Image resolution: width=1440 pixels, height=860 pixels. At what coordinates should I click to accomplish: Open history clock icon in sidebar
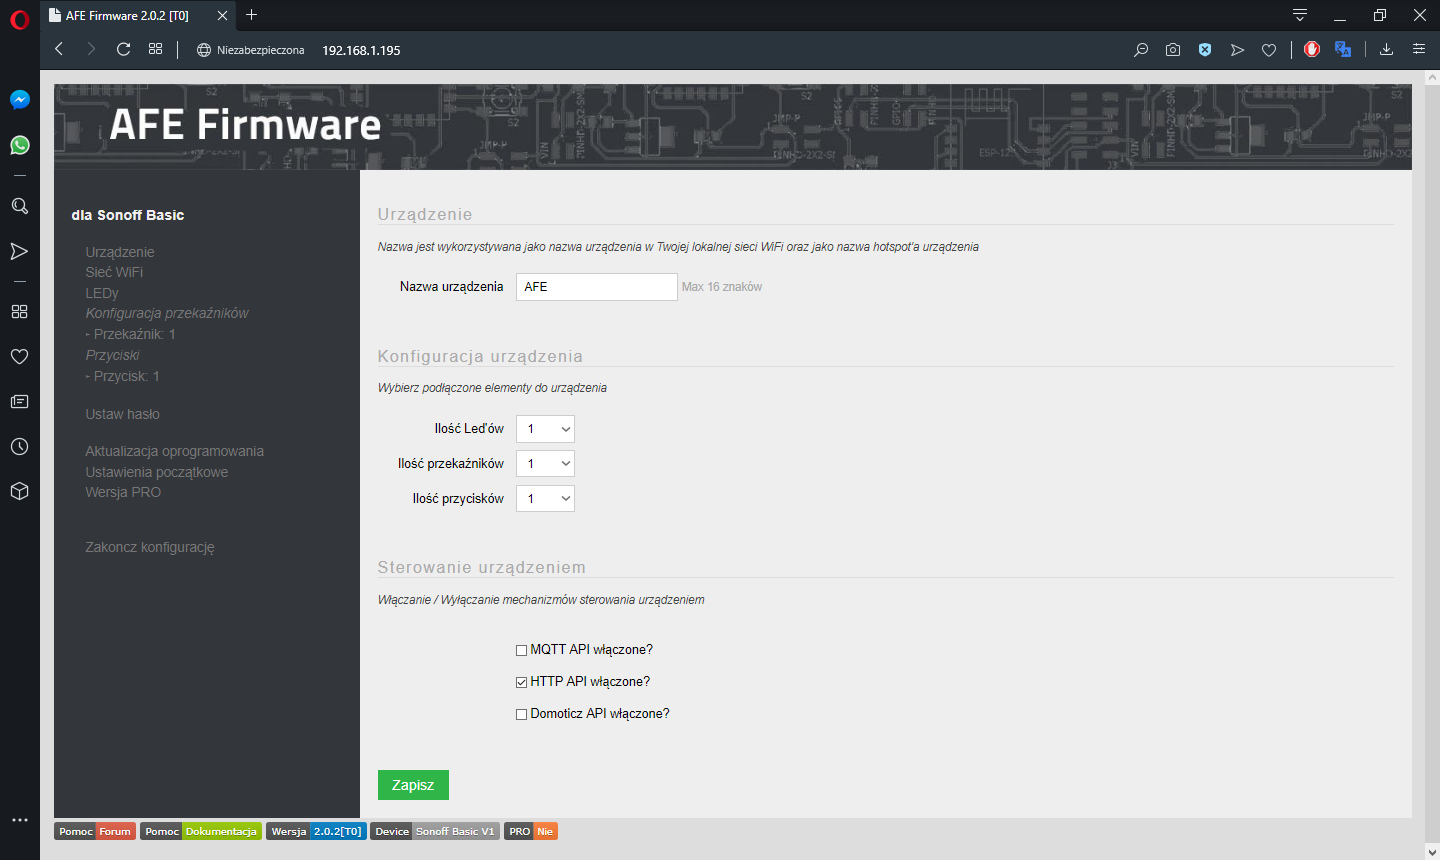(x=19, y=446)
